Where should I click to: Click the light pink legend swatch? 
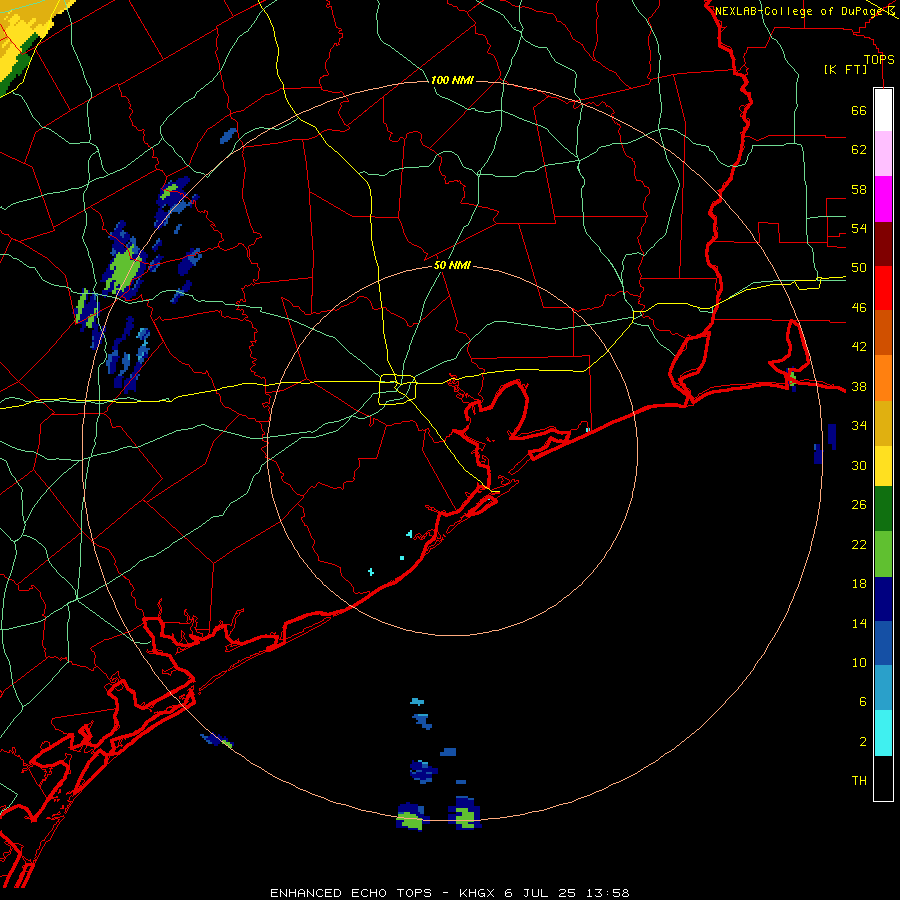click(x=883, y=153)
